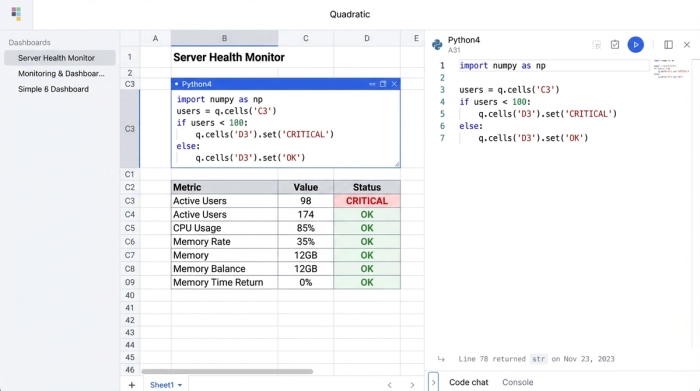Select row header 1
Screen dimensions: 700x391
pos(129,57)
